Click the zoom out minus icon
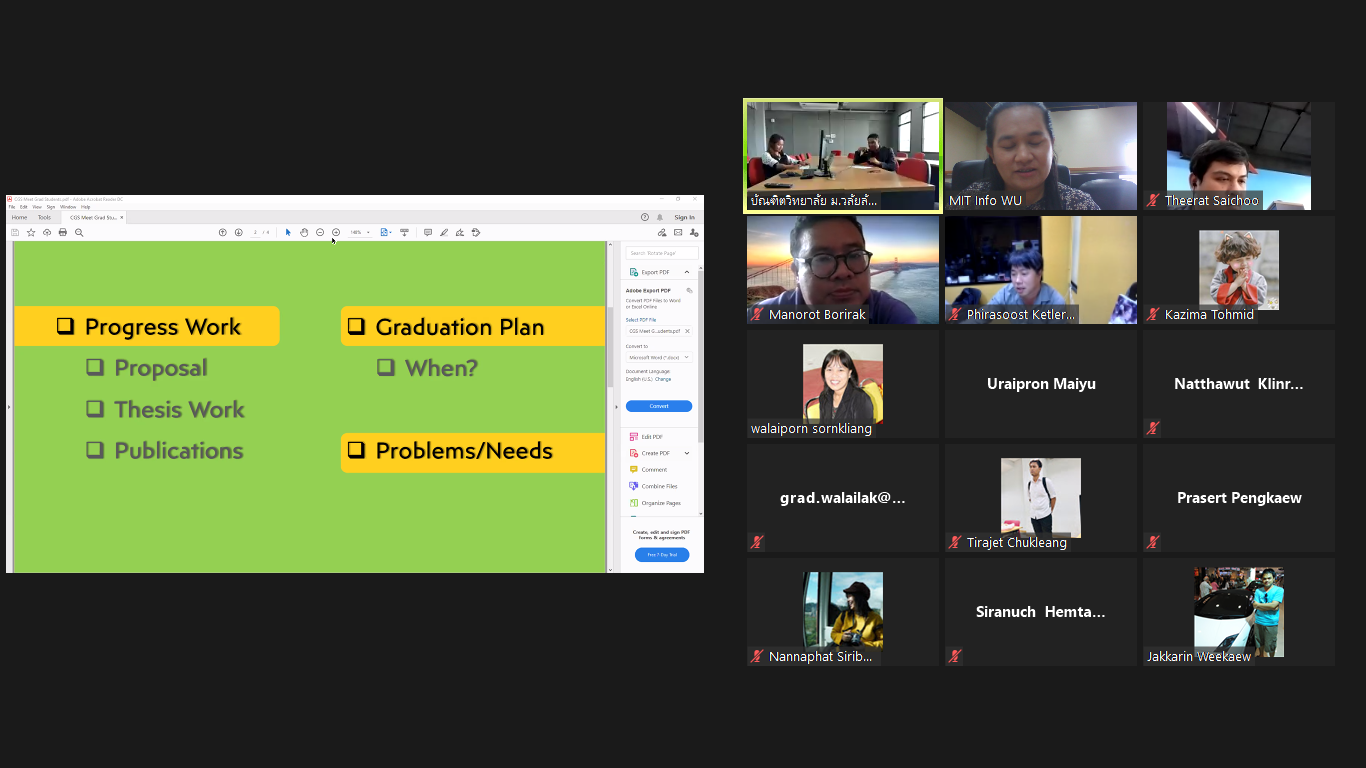This screenshot has width=1366, height=768. 320,232
